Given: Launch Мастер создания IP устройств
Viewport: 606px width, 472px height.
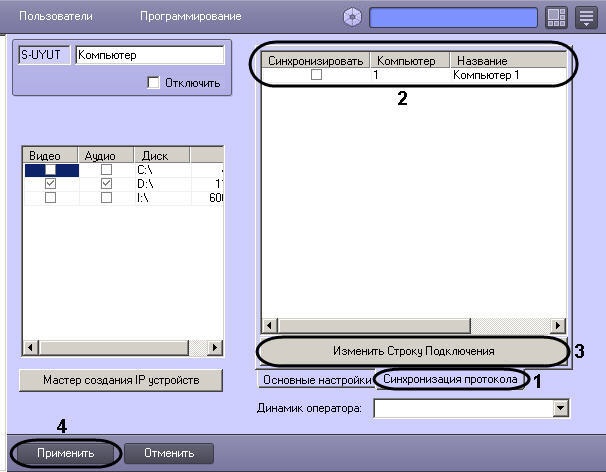Looking at the screenshot, I should (x=120, y=380).
